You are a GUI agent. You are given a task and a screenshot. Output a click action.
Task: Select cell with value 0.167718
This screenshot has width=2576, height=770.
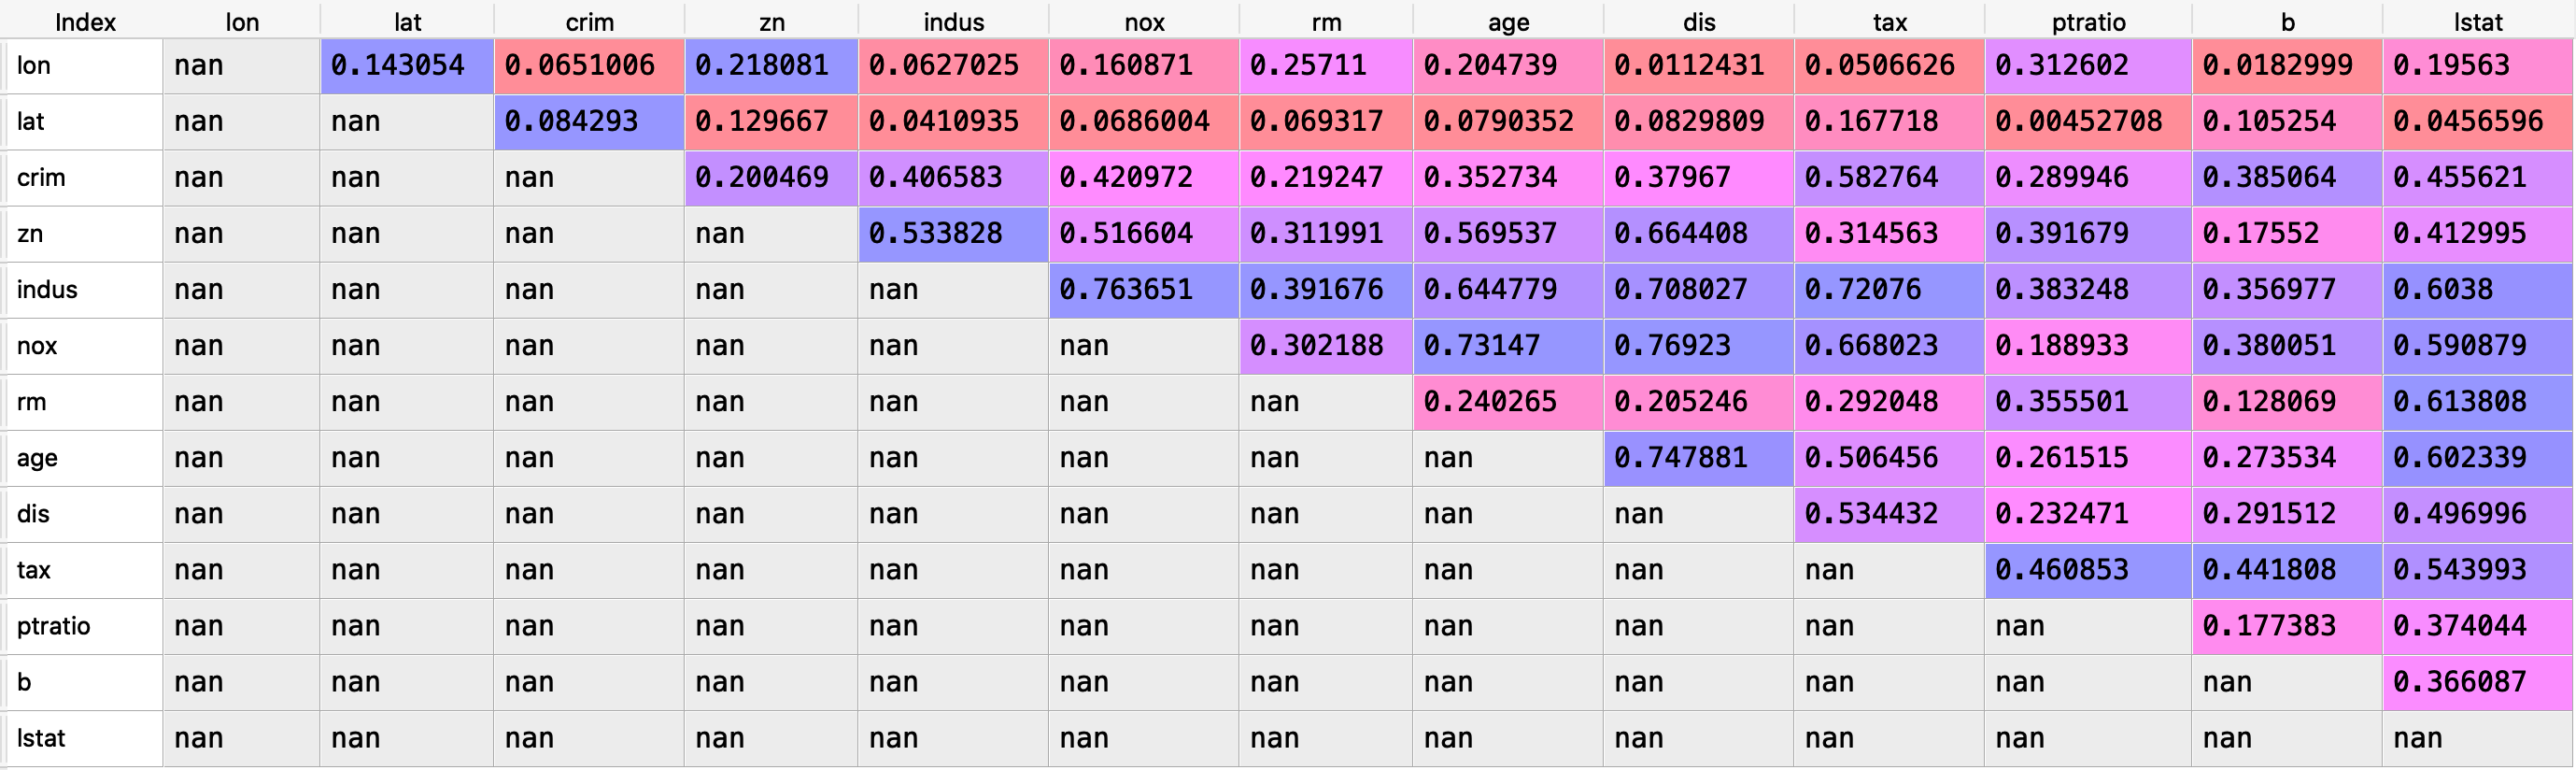[1889, 122]
